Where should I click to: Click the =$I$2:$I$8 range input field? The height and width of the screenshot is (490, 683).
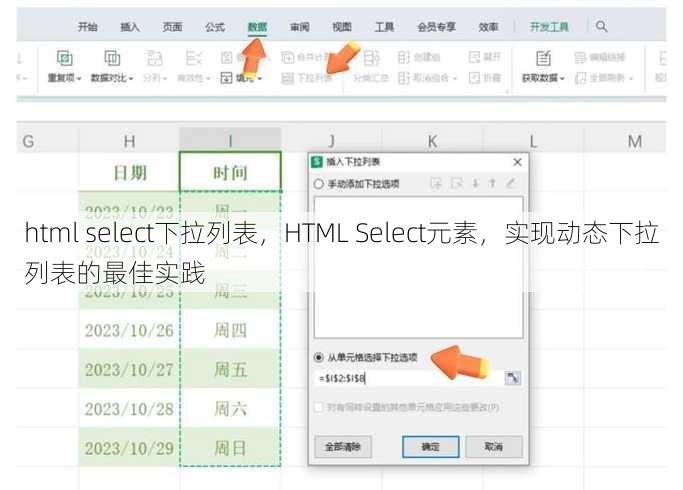point(409,378)
